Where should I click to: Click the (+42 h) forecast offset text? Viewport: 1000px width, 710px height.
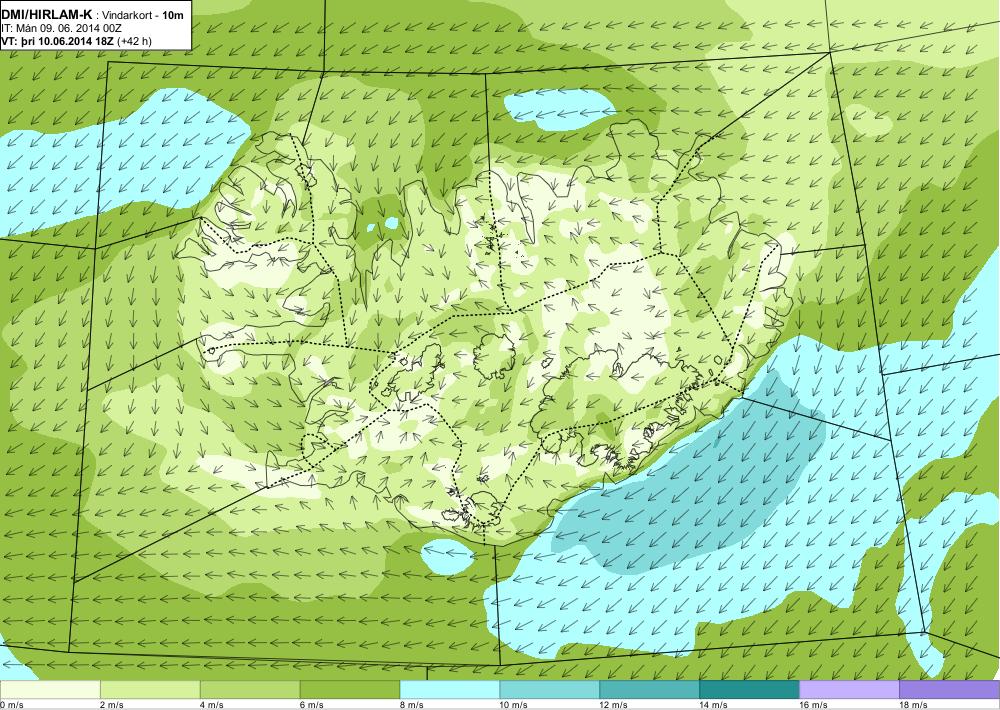coord(135,41)
